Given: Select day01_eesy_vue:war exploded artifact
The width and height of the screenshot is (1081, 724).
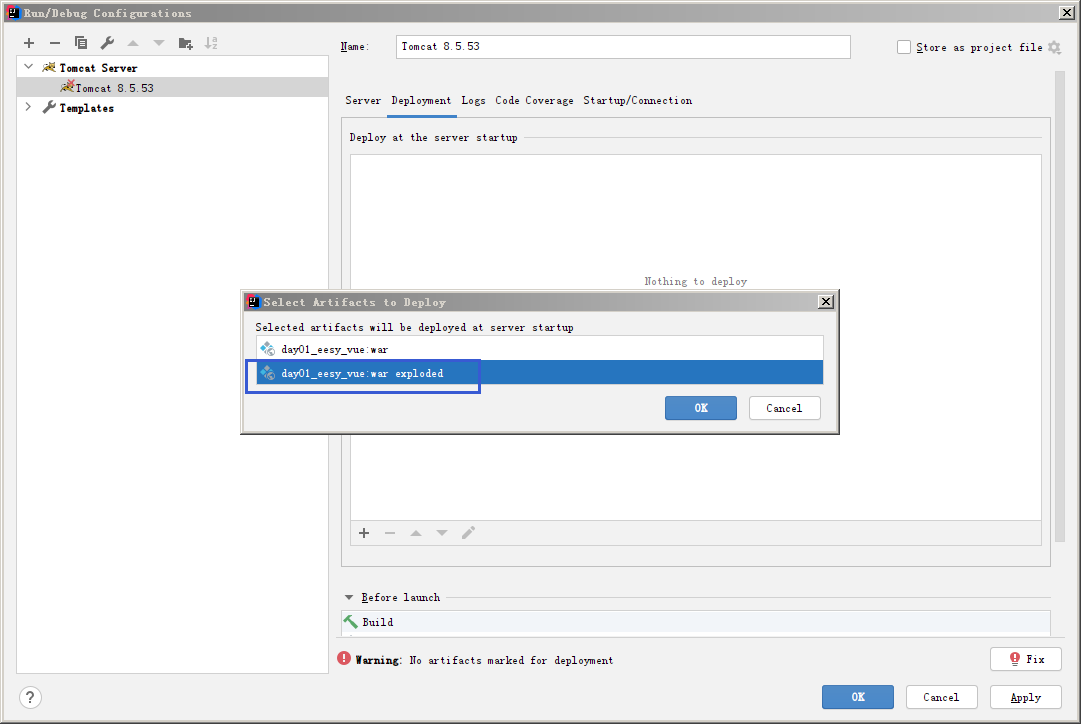Looking at the screenshot, I should click(x=540, y=373).
